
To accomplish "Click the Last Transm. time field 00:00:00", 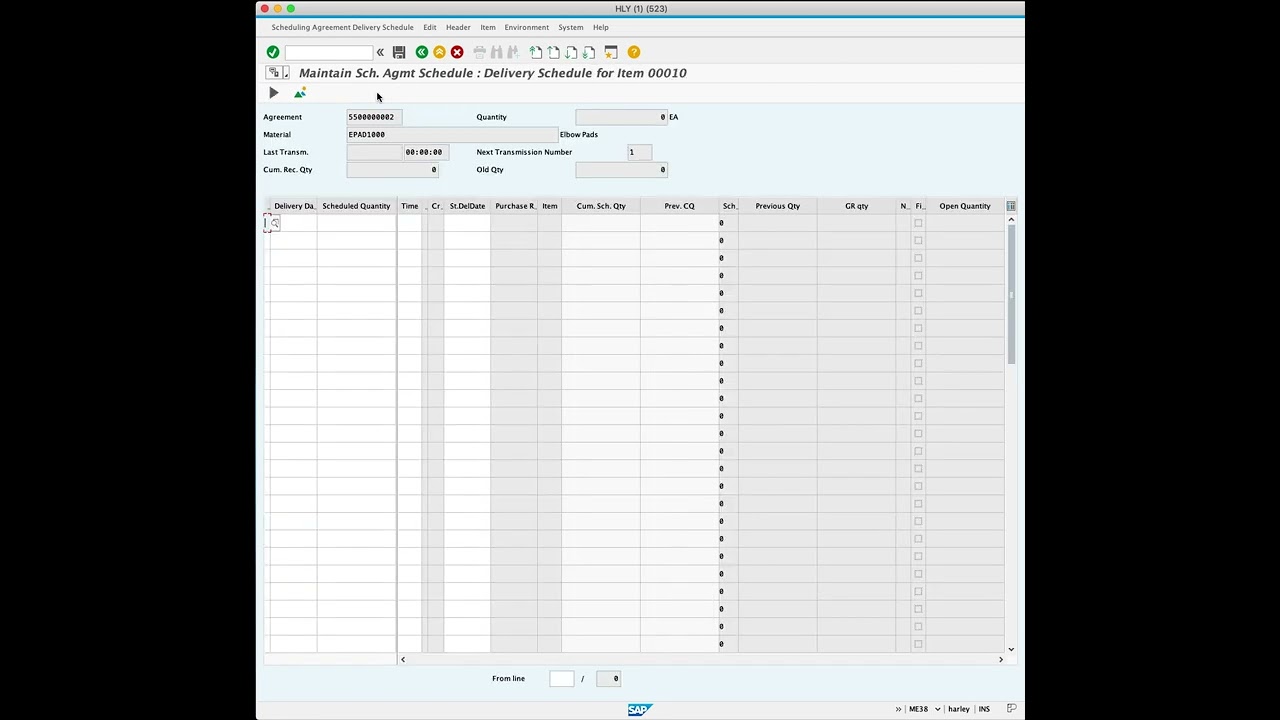I will coord(426,152).
